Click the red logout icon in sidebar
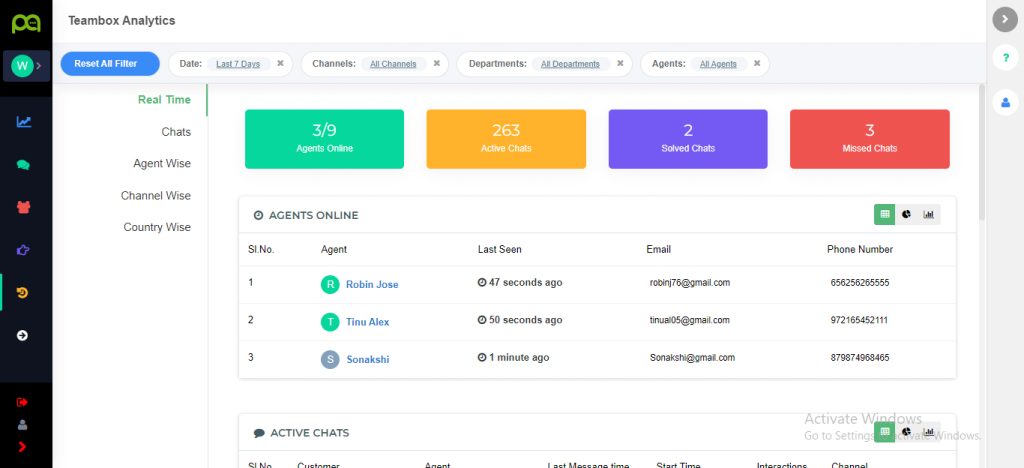This screenshot has height=468, width=1024. (x=22, y=402)
